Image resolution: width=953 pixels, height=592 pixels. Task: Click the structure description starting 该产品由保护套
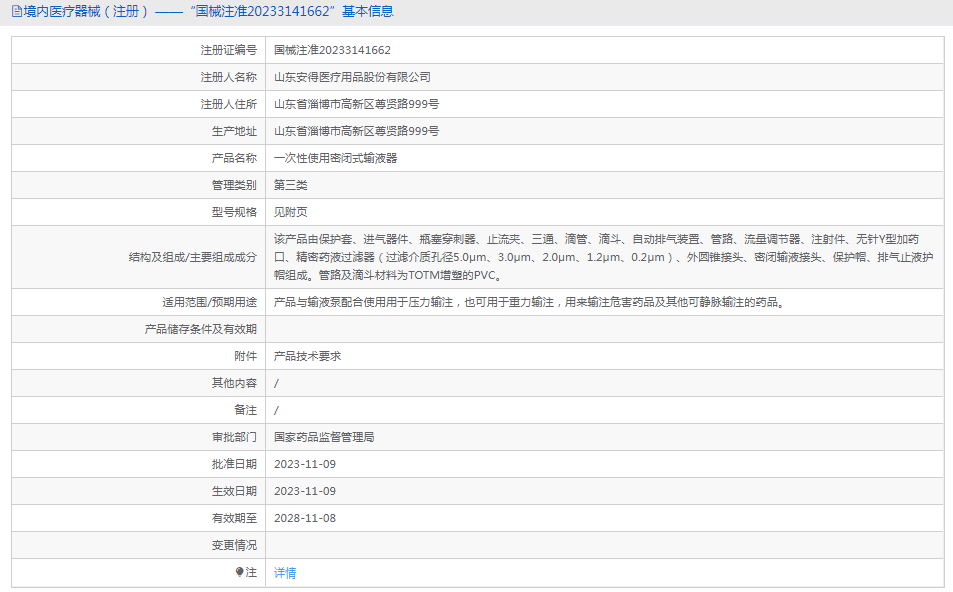pyautogui.click(x=603, y=257)
